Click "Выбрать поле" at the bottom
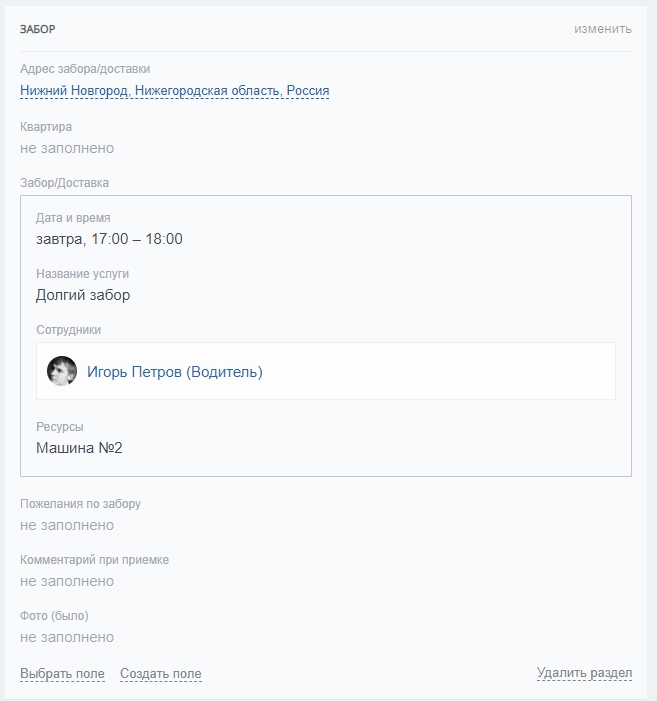This screenshot has height=701, width=657. pos(62,674)
